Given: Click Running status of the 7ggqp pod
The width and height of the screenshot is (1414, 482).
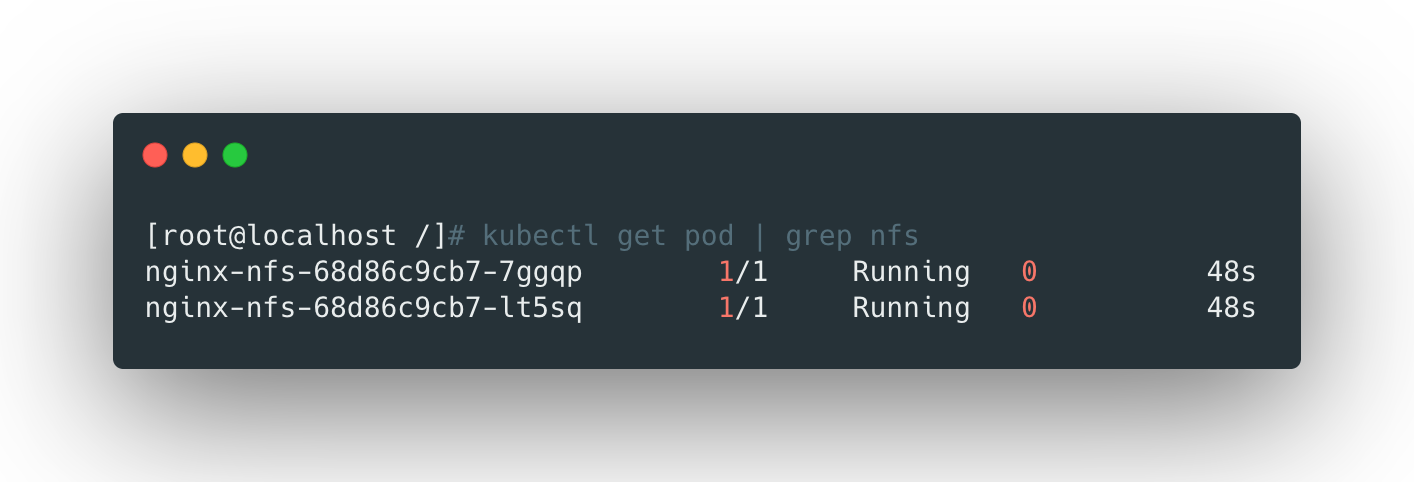Looking at the screenshot, I should click(910, 272).
